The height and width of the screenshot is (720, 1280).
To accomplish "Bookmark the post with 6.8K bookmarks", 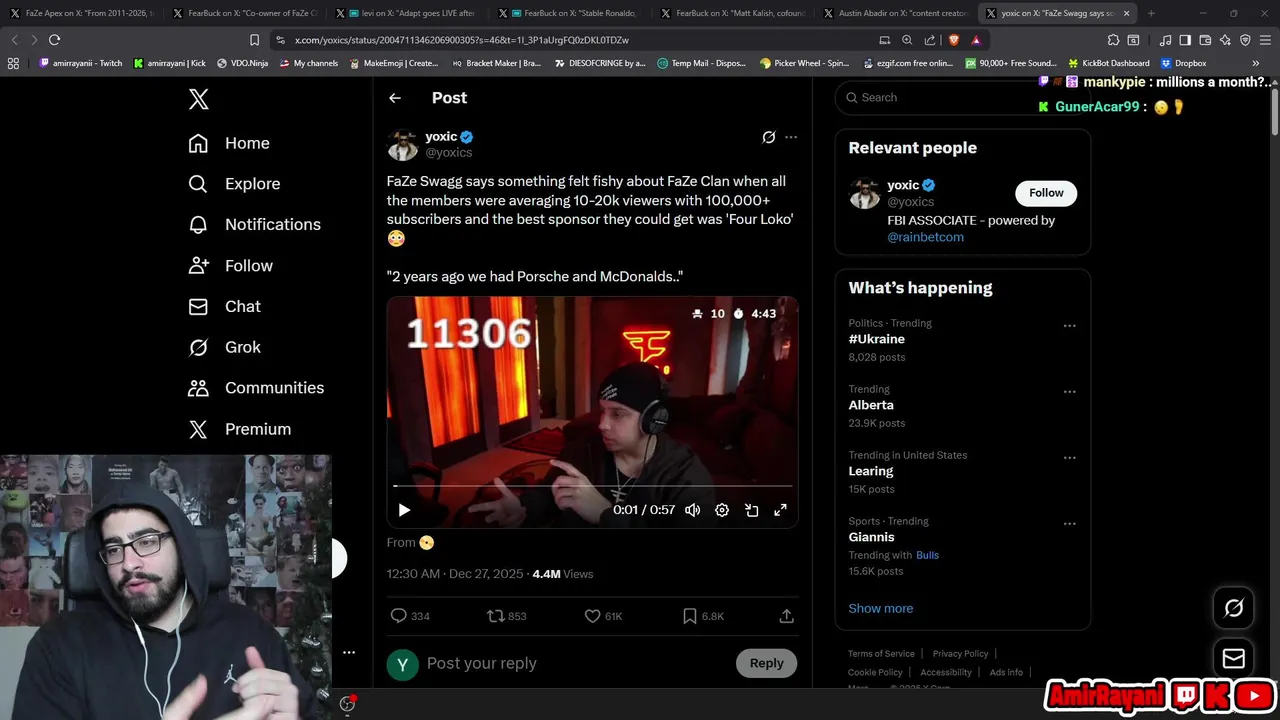I will click(702, 616).
